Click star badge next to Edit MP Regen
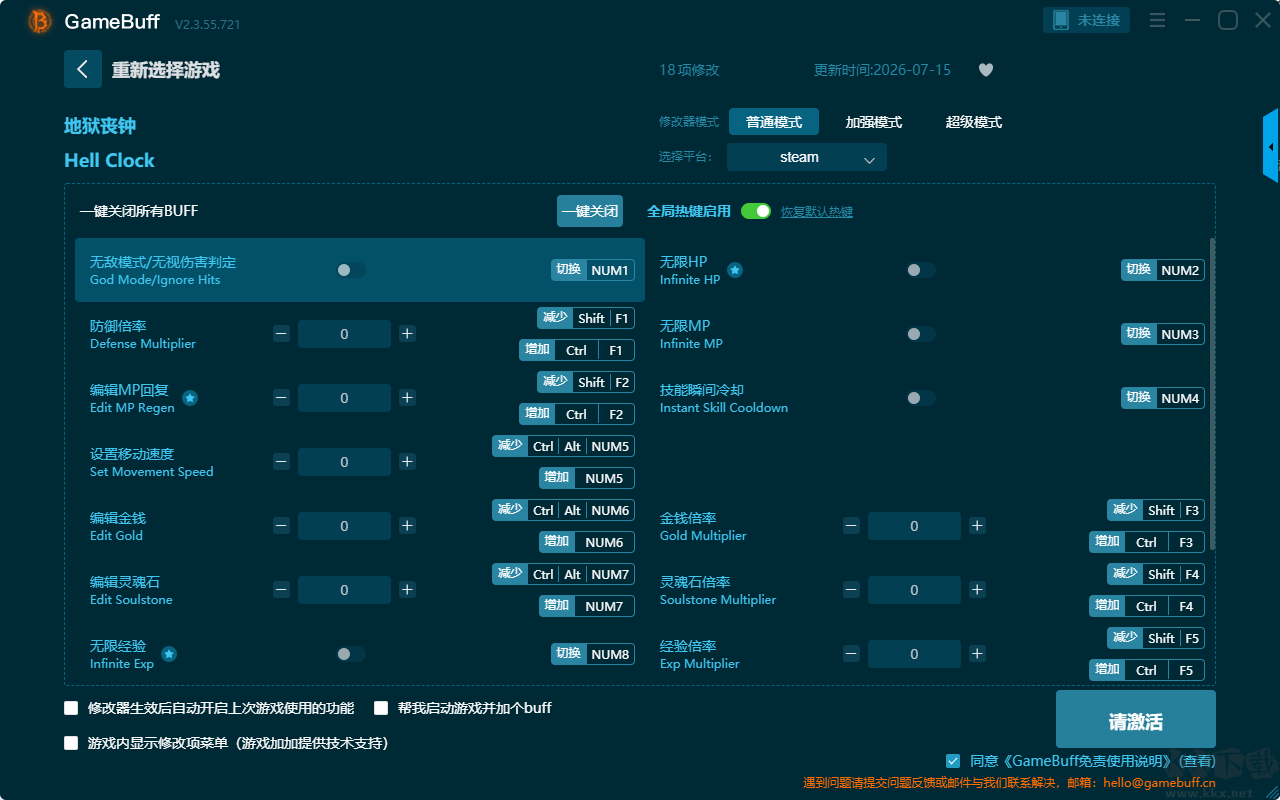The image size is (1280, 800). pos(190,398)
